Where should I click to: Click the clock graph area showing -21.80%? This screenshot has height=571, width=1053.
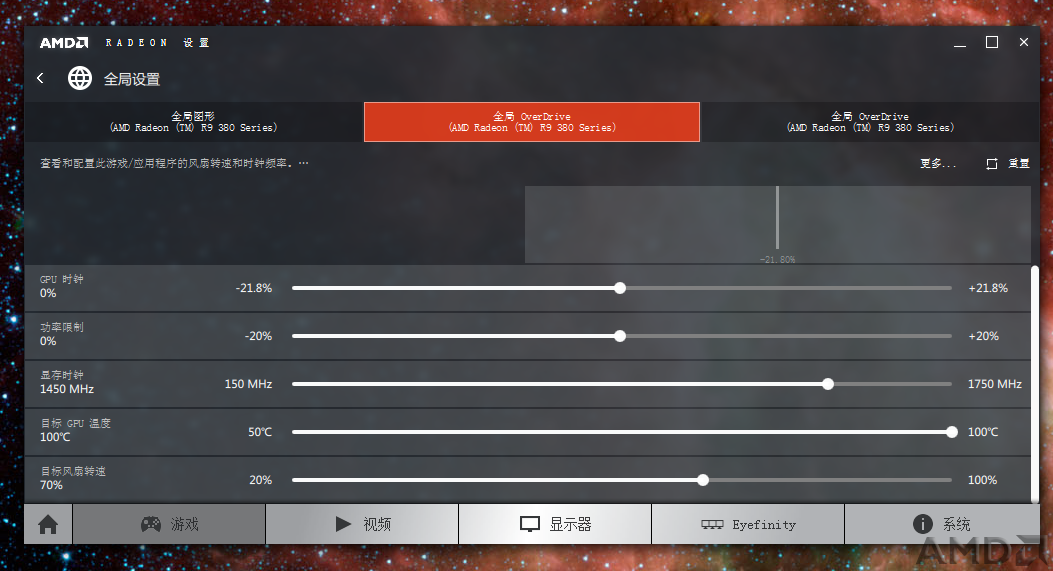(778, 224)
